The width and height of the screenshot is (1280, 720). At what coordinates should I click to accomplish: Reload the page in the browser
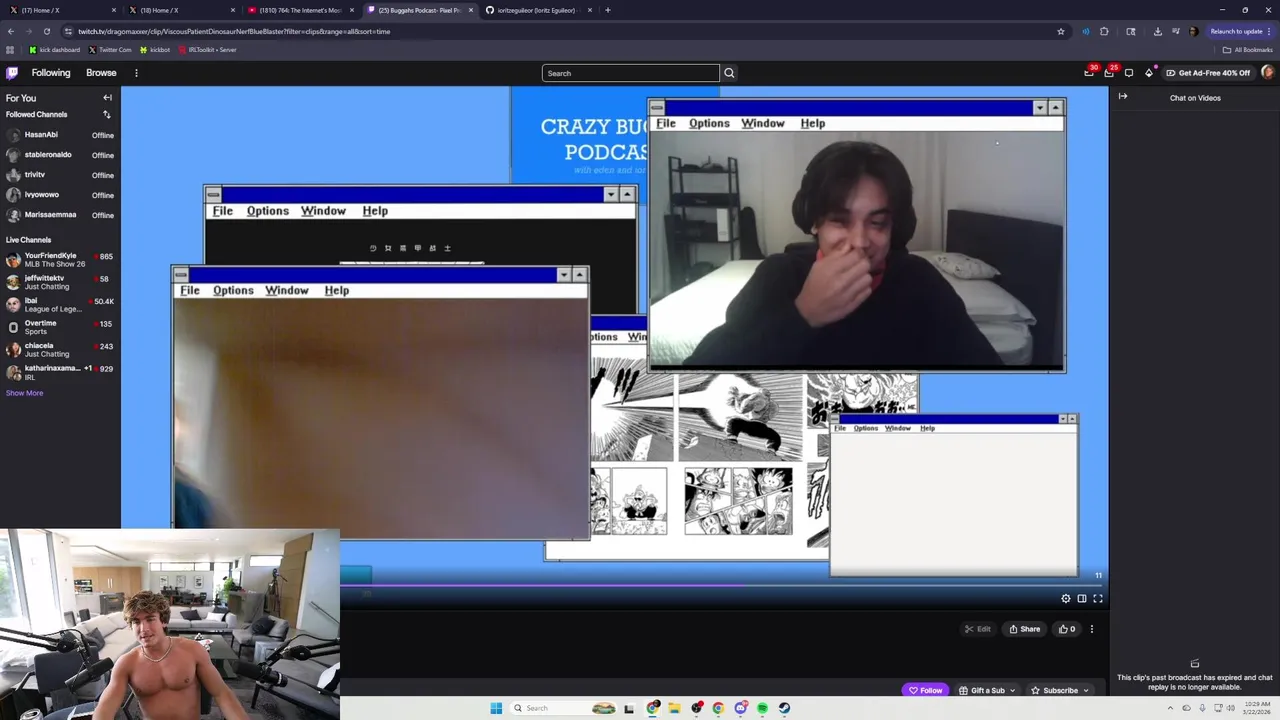[45, 31]
